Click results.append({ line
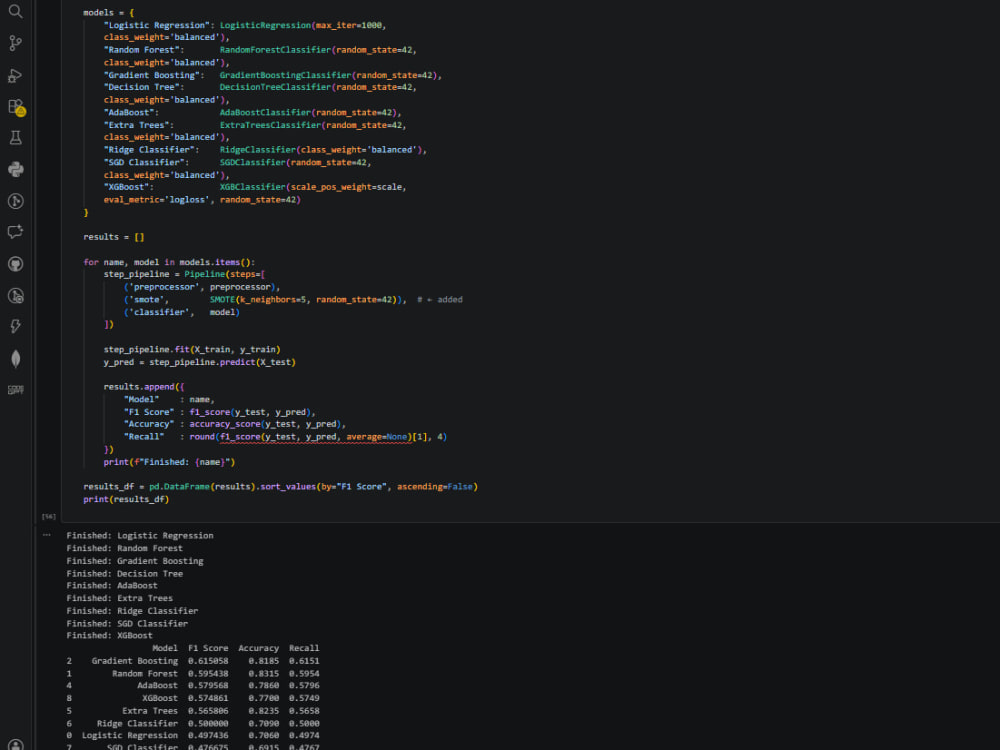 coord(144,387)
